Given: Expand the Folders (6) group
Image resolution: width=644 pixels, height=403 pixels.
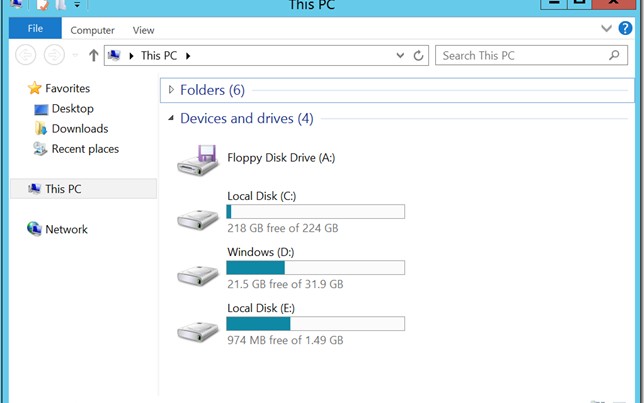Looking at the screenshot, I should [171, 90].
